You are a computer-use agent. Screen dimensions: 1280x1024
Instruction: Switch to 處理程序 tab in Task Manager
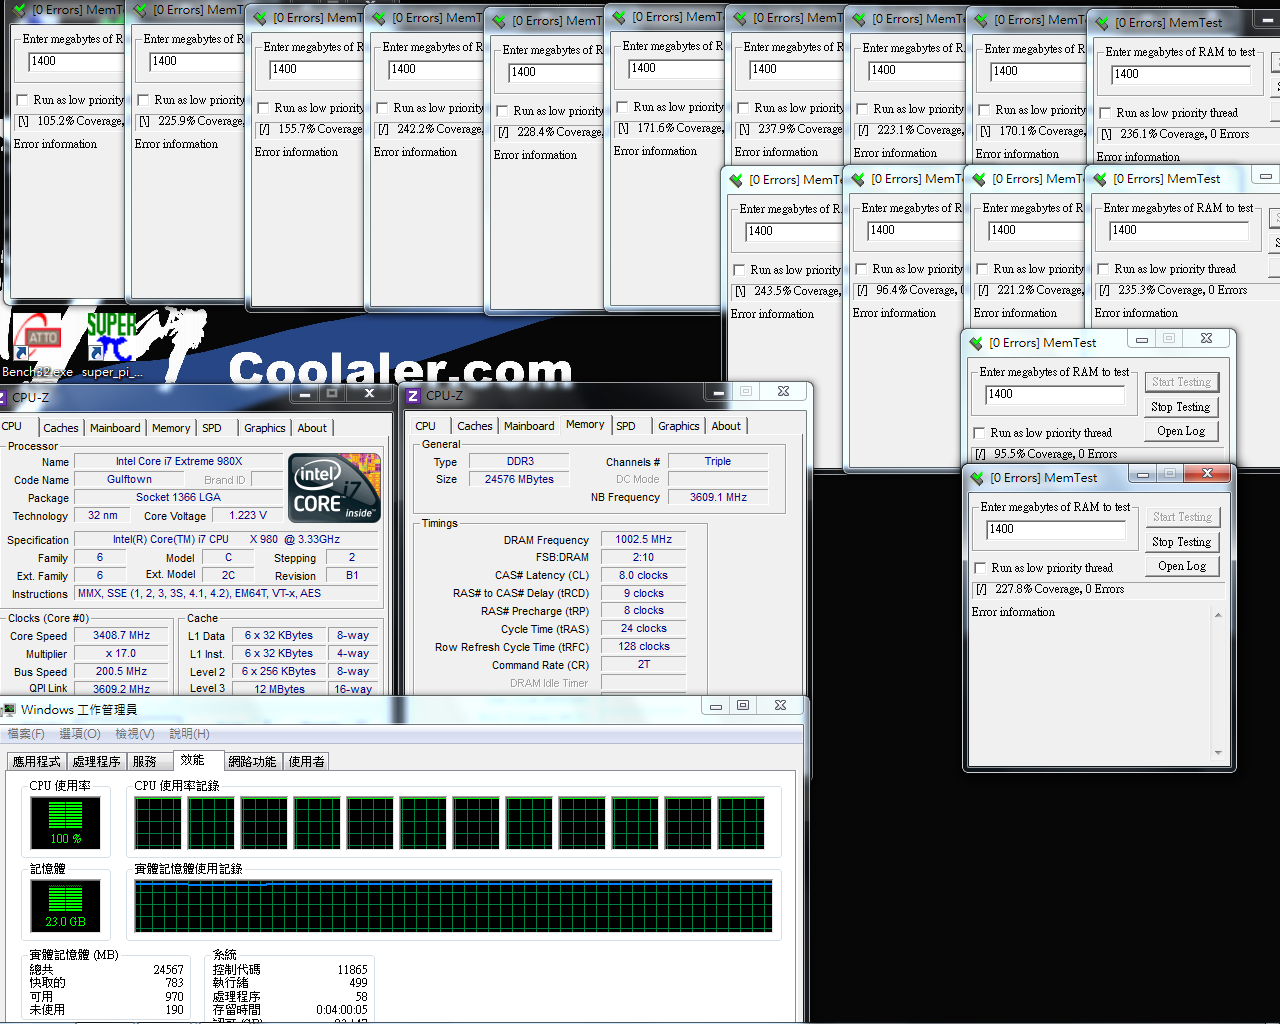(96, 762)
